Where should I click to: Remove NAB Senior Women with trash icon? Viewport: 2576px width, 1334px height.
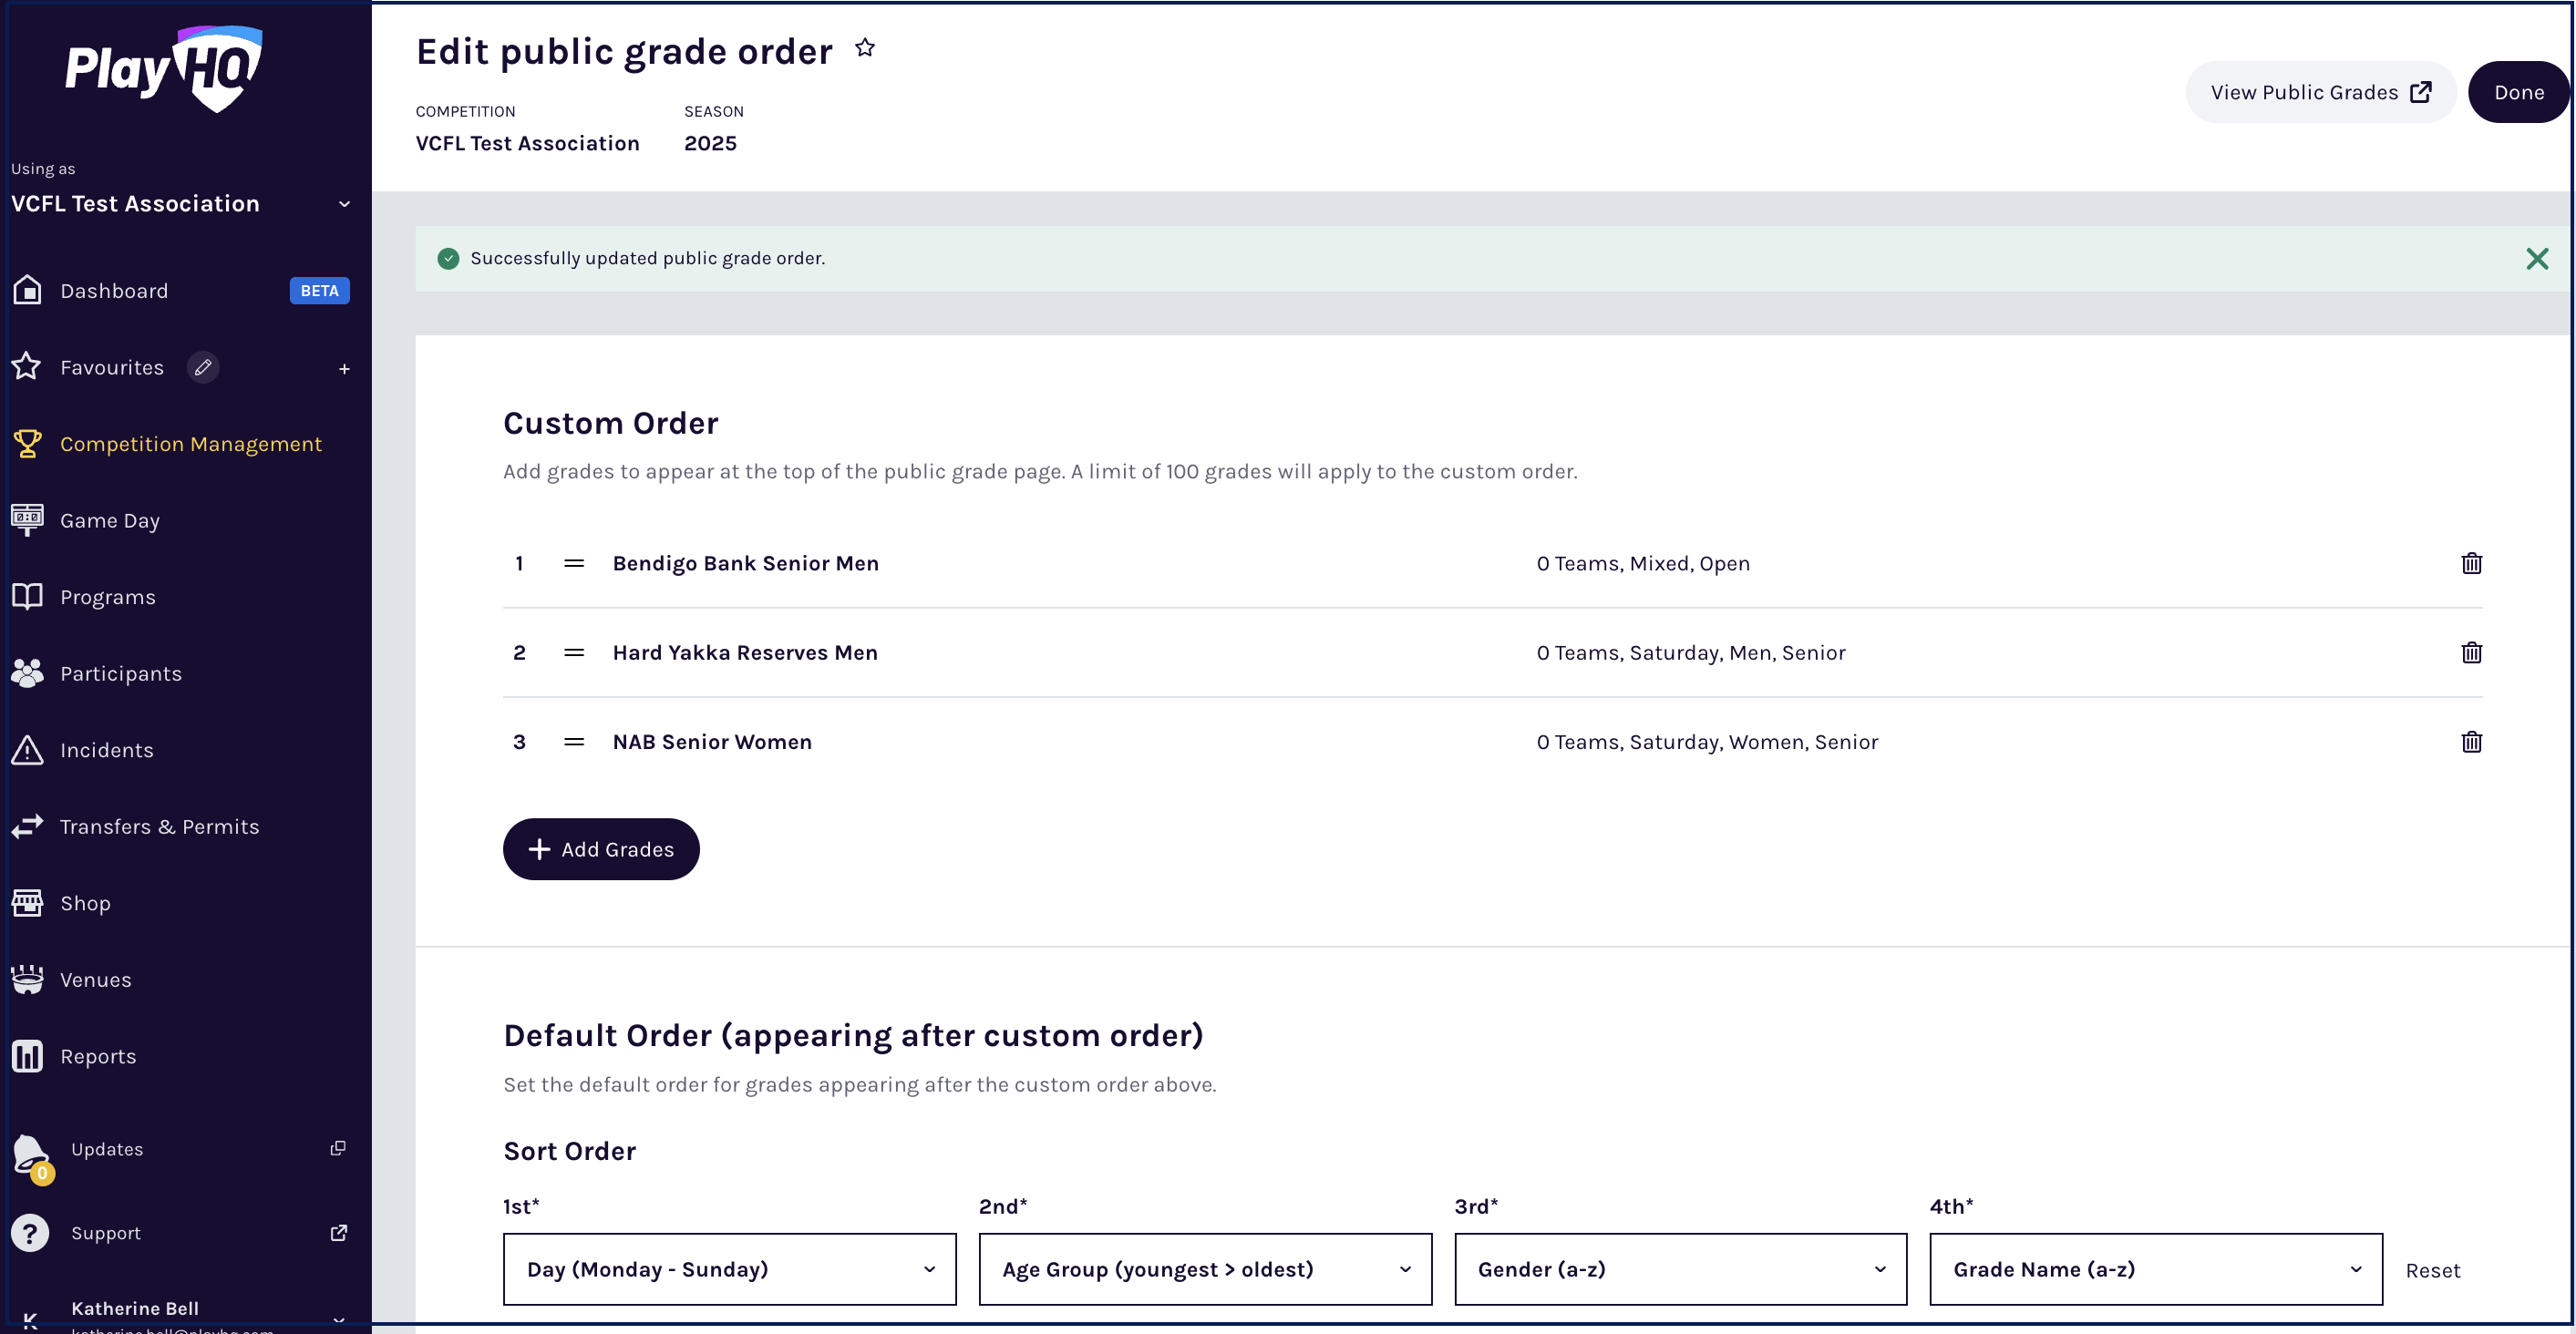[x=2471, y=741]
